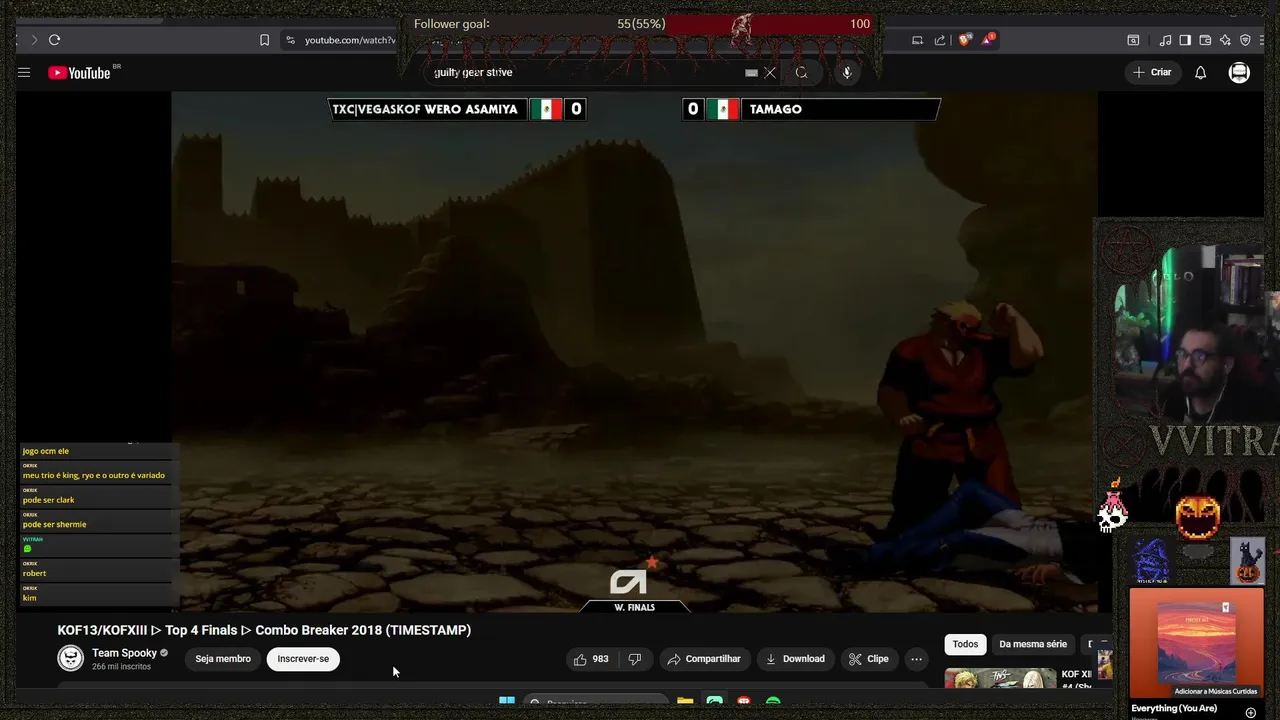Click the Seja membro button
The height and width of the screenshot is (720, 1280).
point(223,659)
